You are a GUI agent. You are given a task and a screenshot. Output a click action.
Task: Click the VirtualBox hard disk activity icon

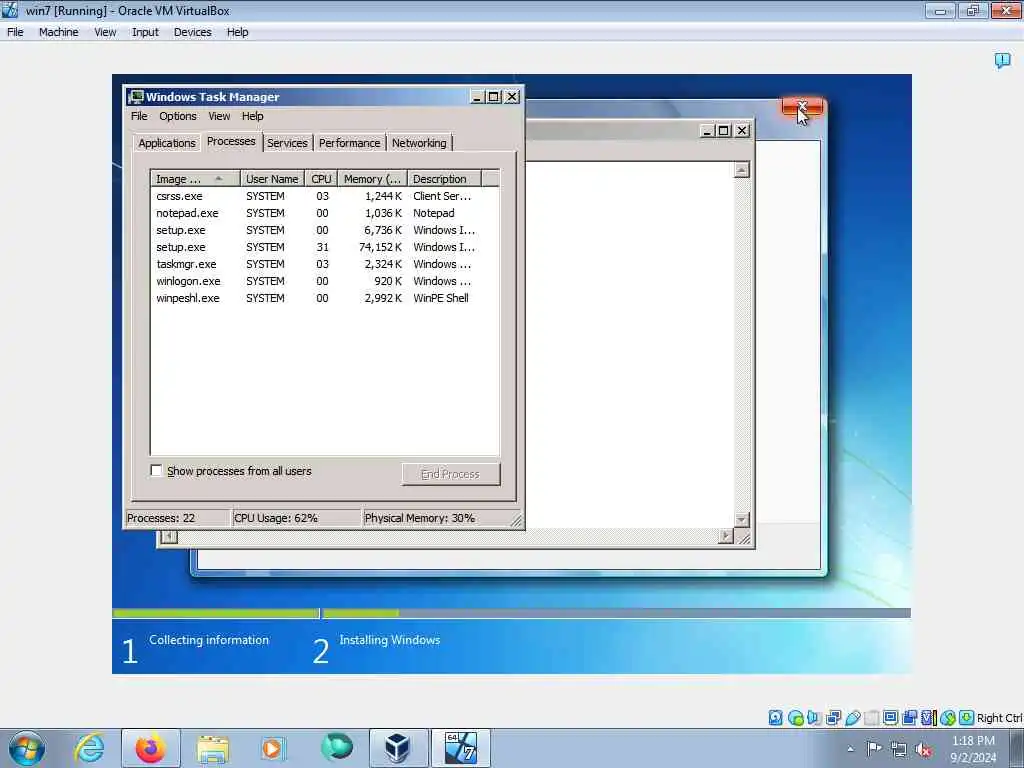pos(775,718)
